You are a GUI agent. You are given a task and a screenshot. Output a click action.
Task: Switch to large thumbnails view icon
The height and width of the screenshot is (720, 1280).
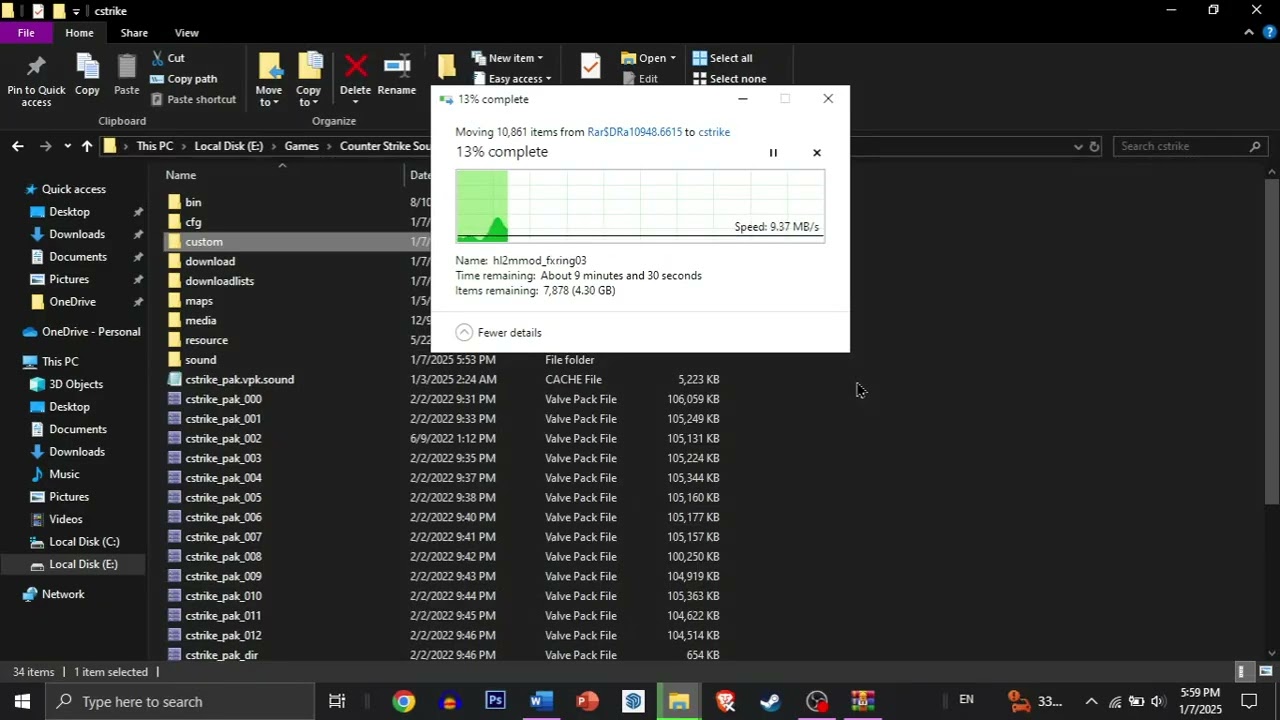tap(1266, 672)
